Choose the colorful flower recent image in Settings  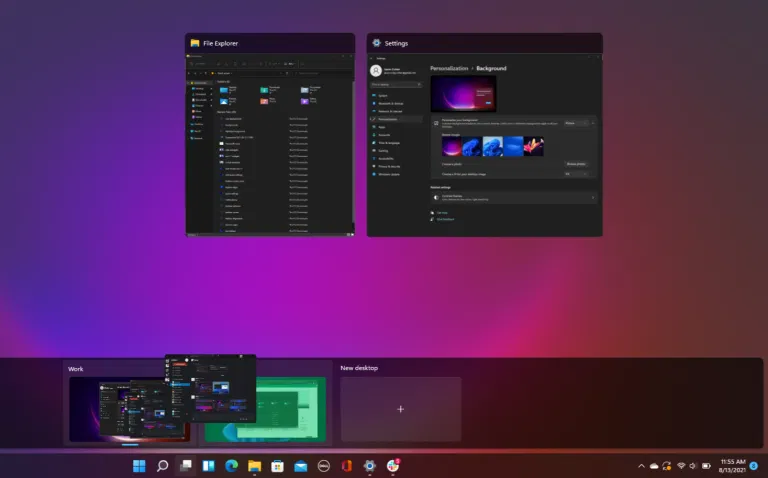[534, 146]
